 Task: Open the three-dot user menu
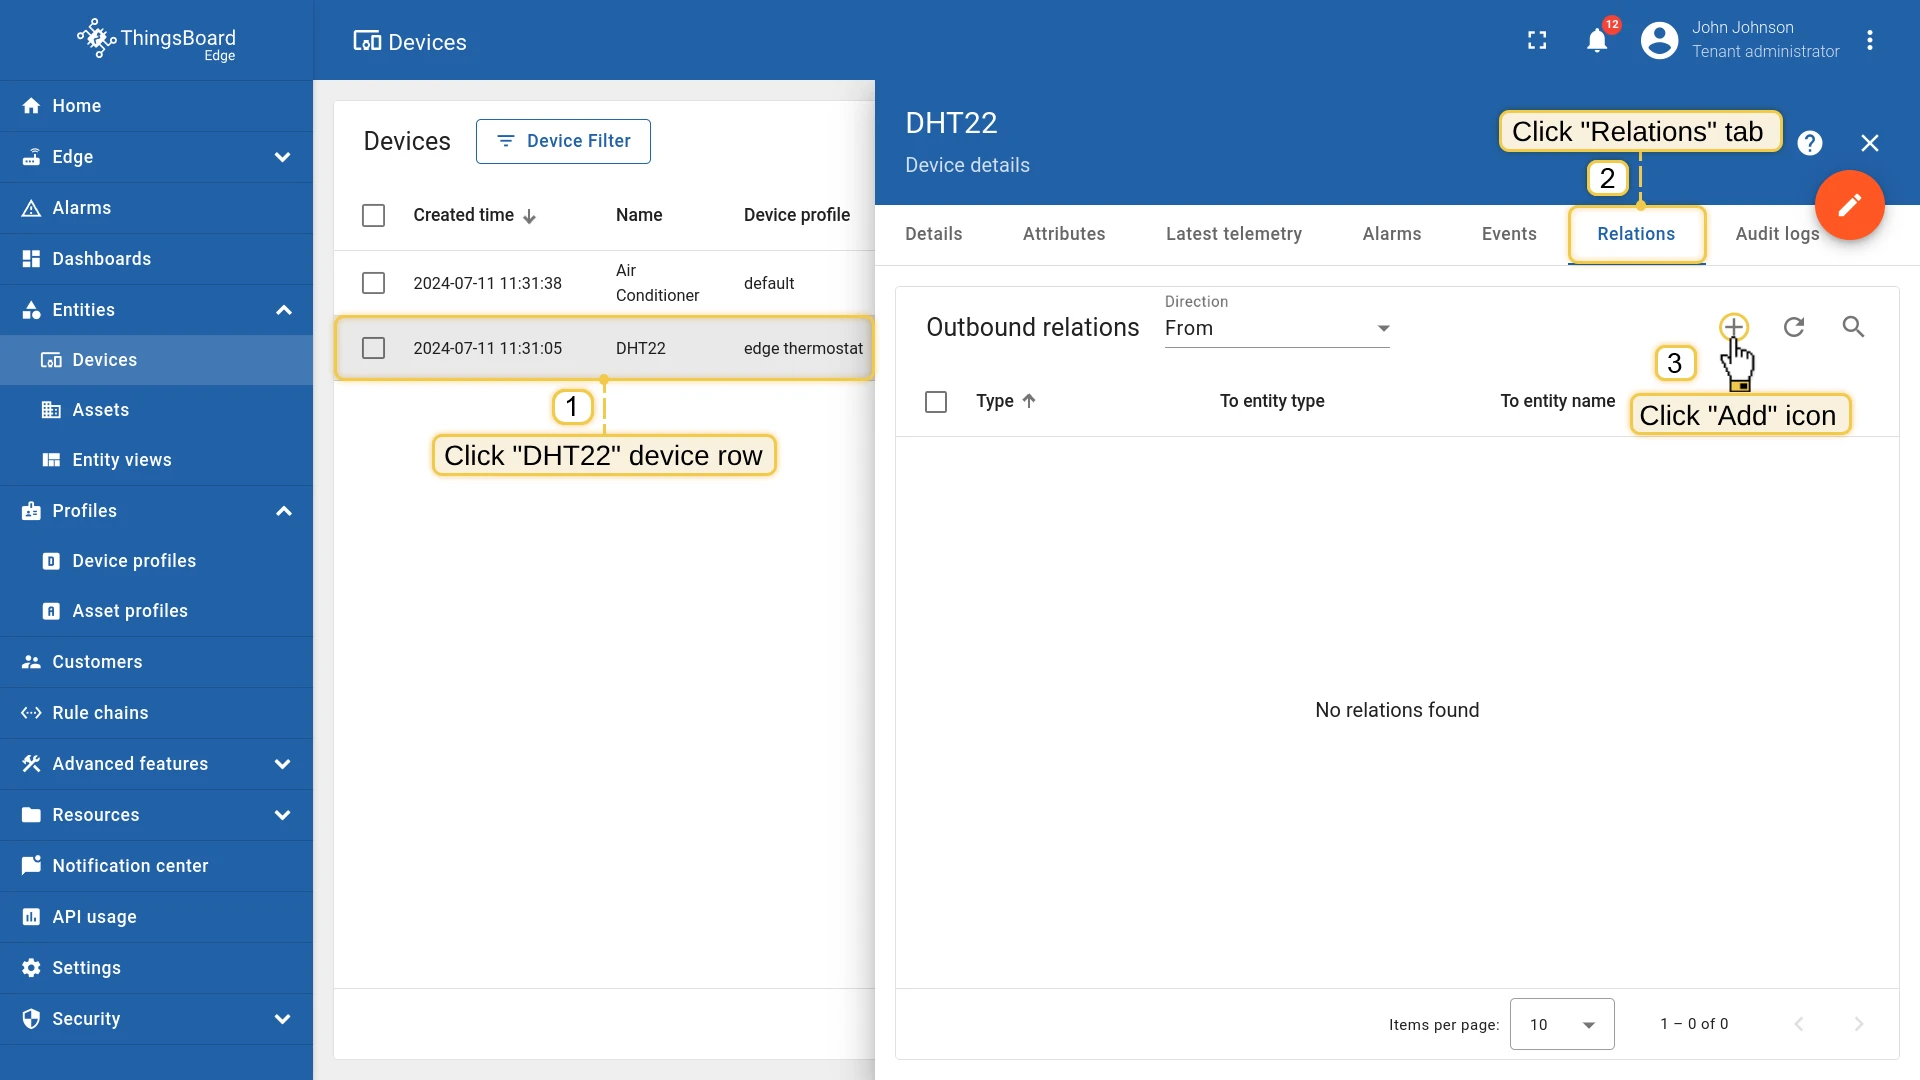[x=1869, y=40]
